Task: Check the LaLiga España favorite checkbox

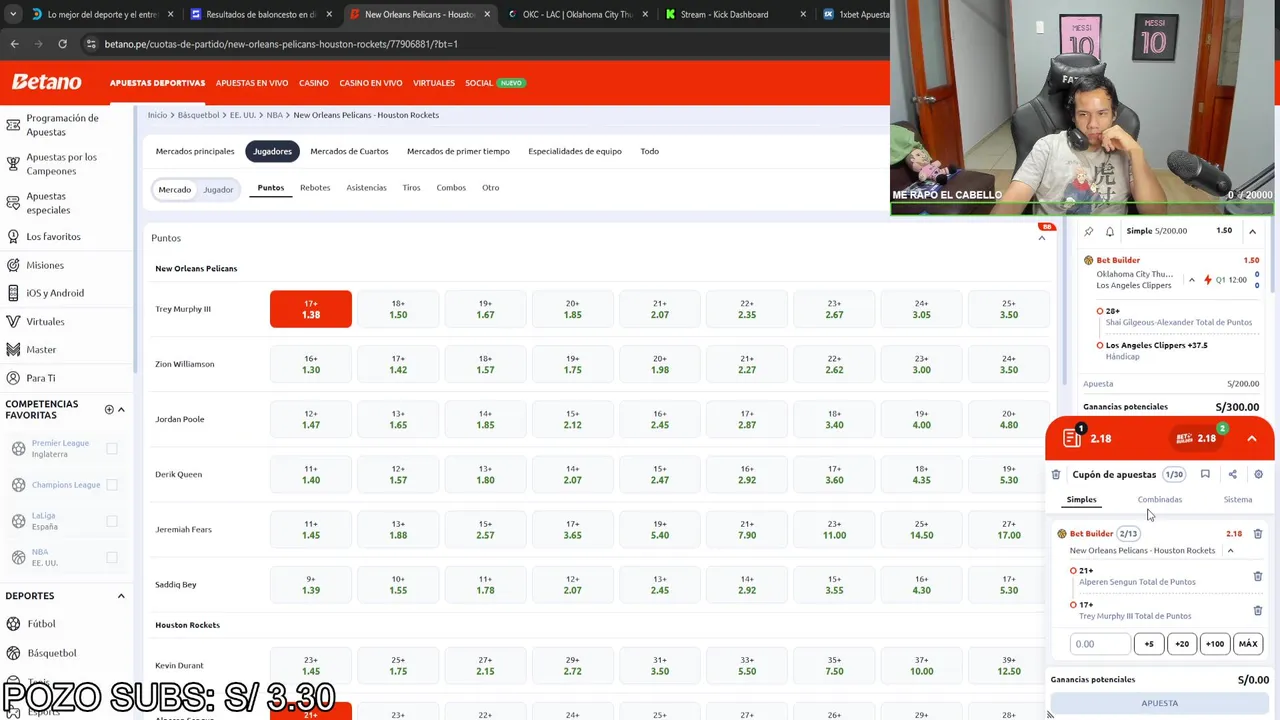Action: click(112, 521)
